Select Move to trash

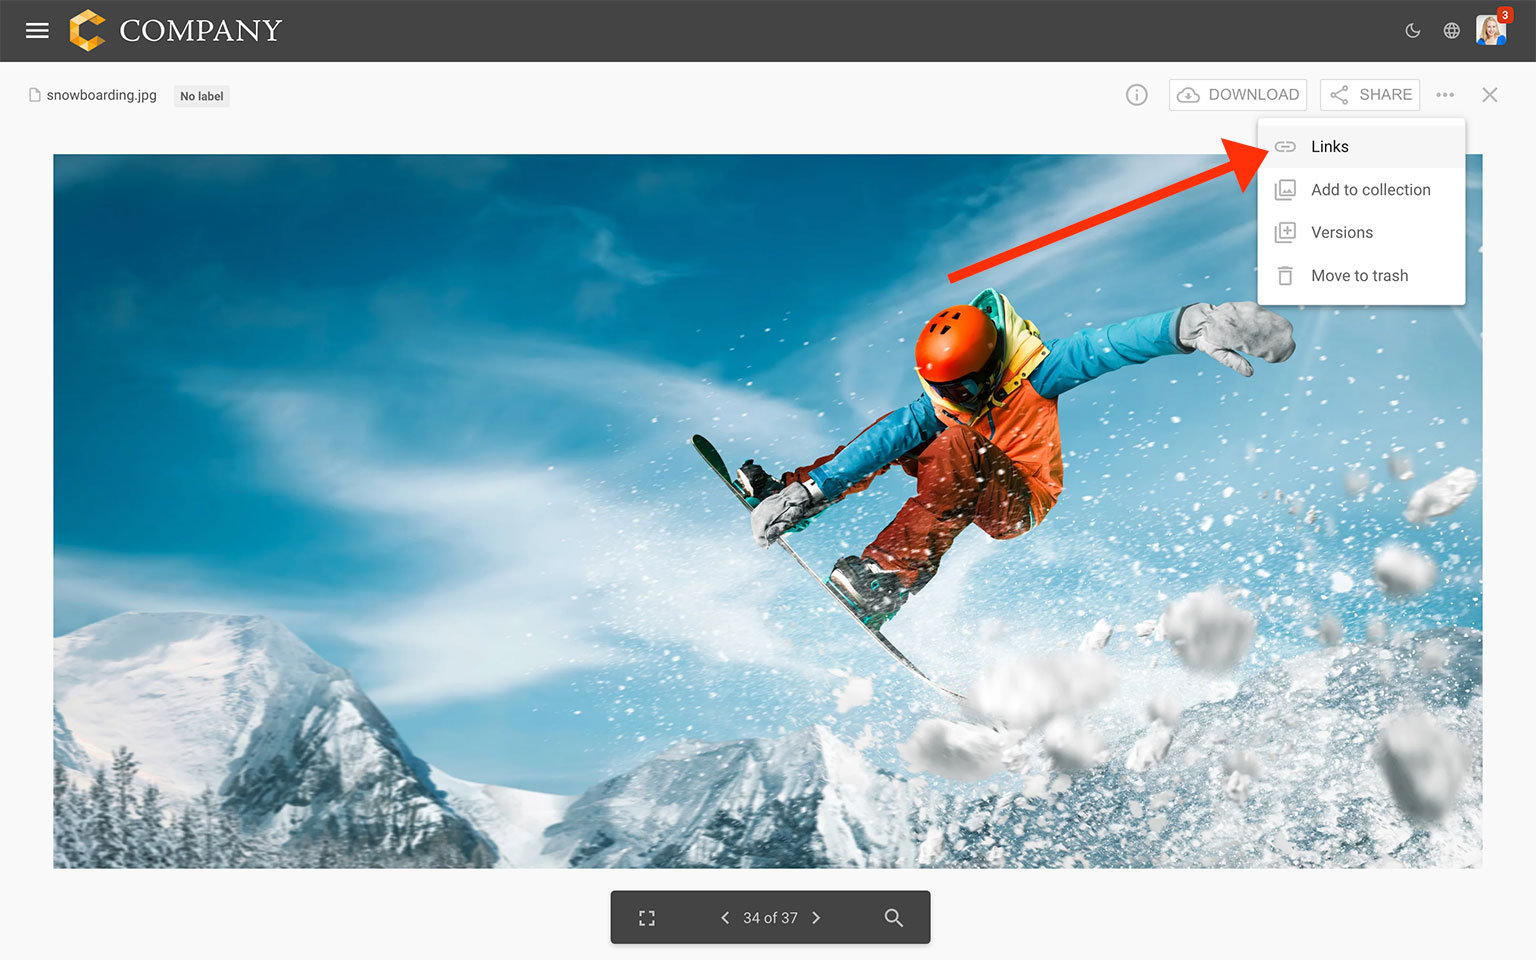point(1359,276)
